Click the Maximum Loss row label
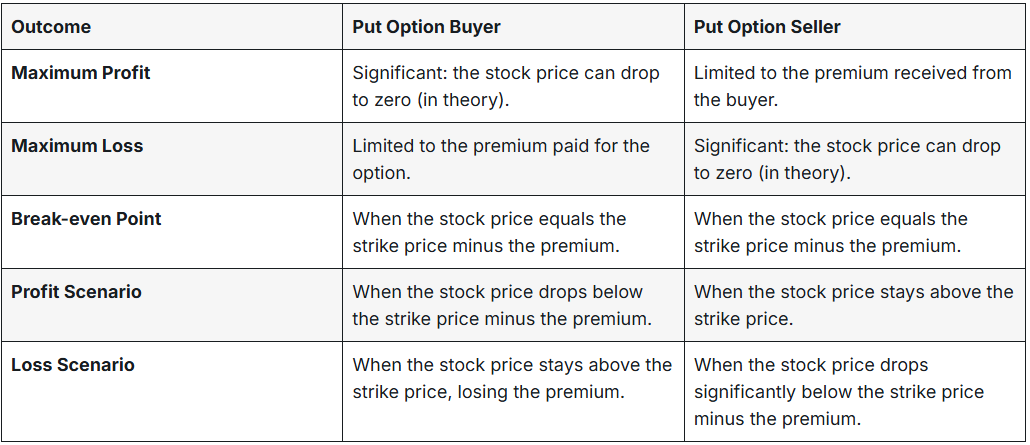The image size is (1030, 445). tap(77, 146)
